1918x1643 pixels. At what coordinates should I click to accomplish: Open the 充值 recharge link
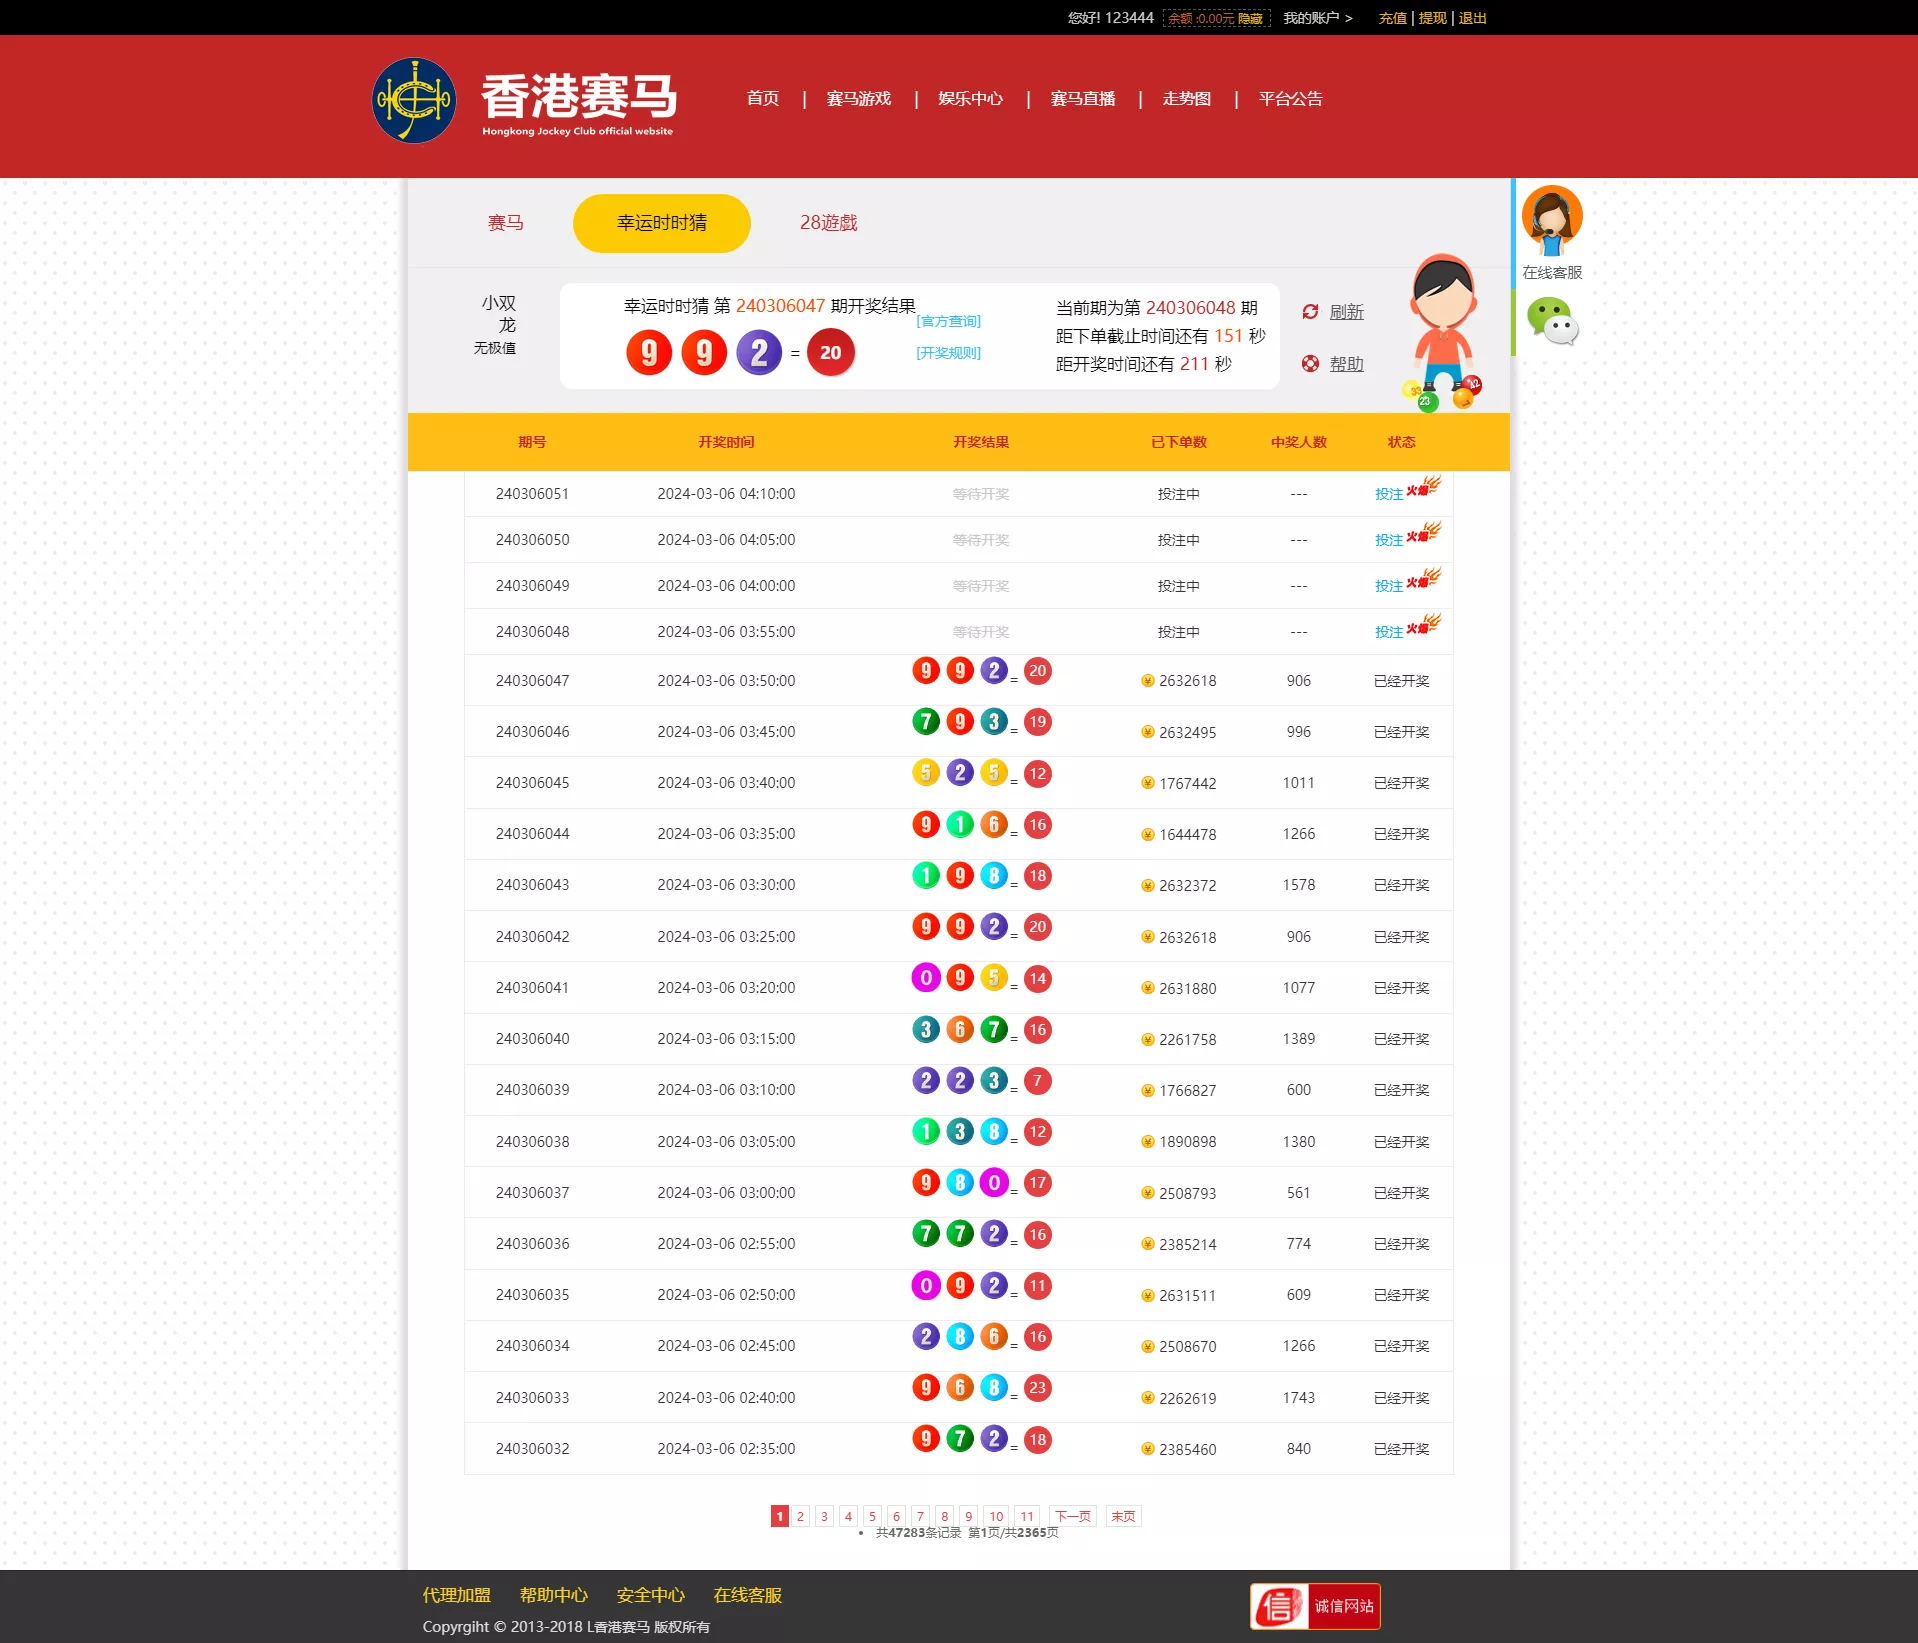click(x=1392, y=17)
